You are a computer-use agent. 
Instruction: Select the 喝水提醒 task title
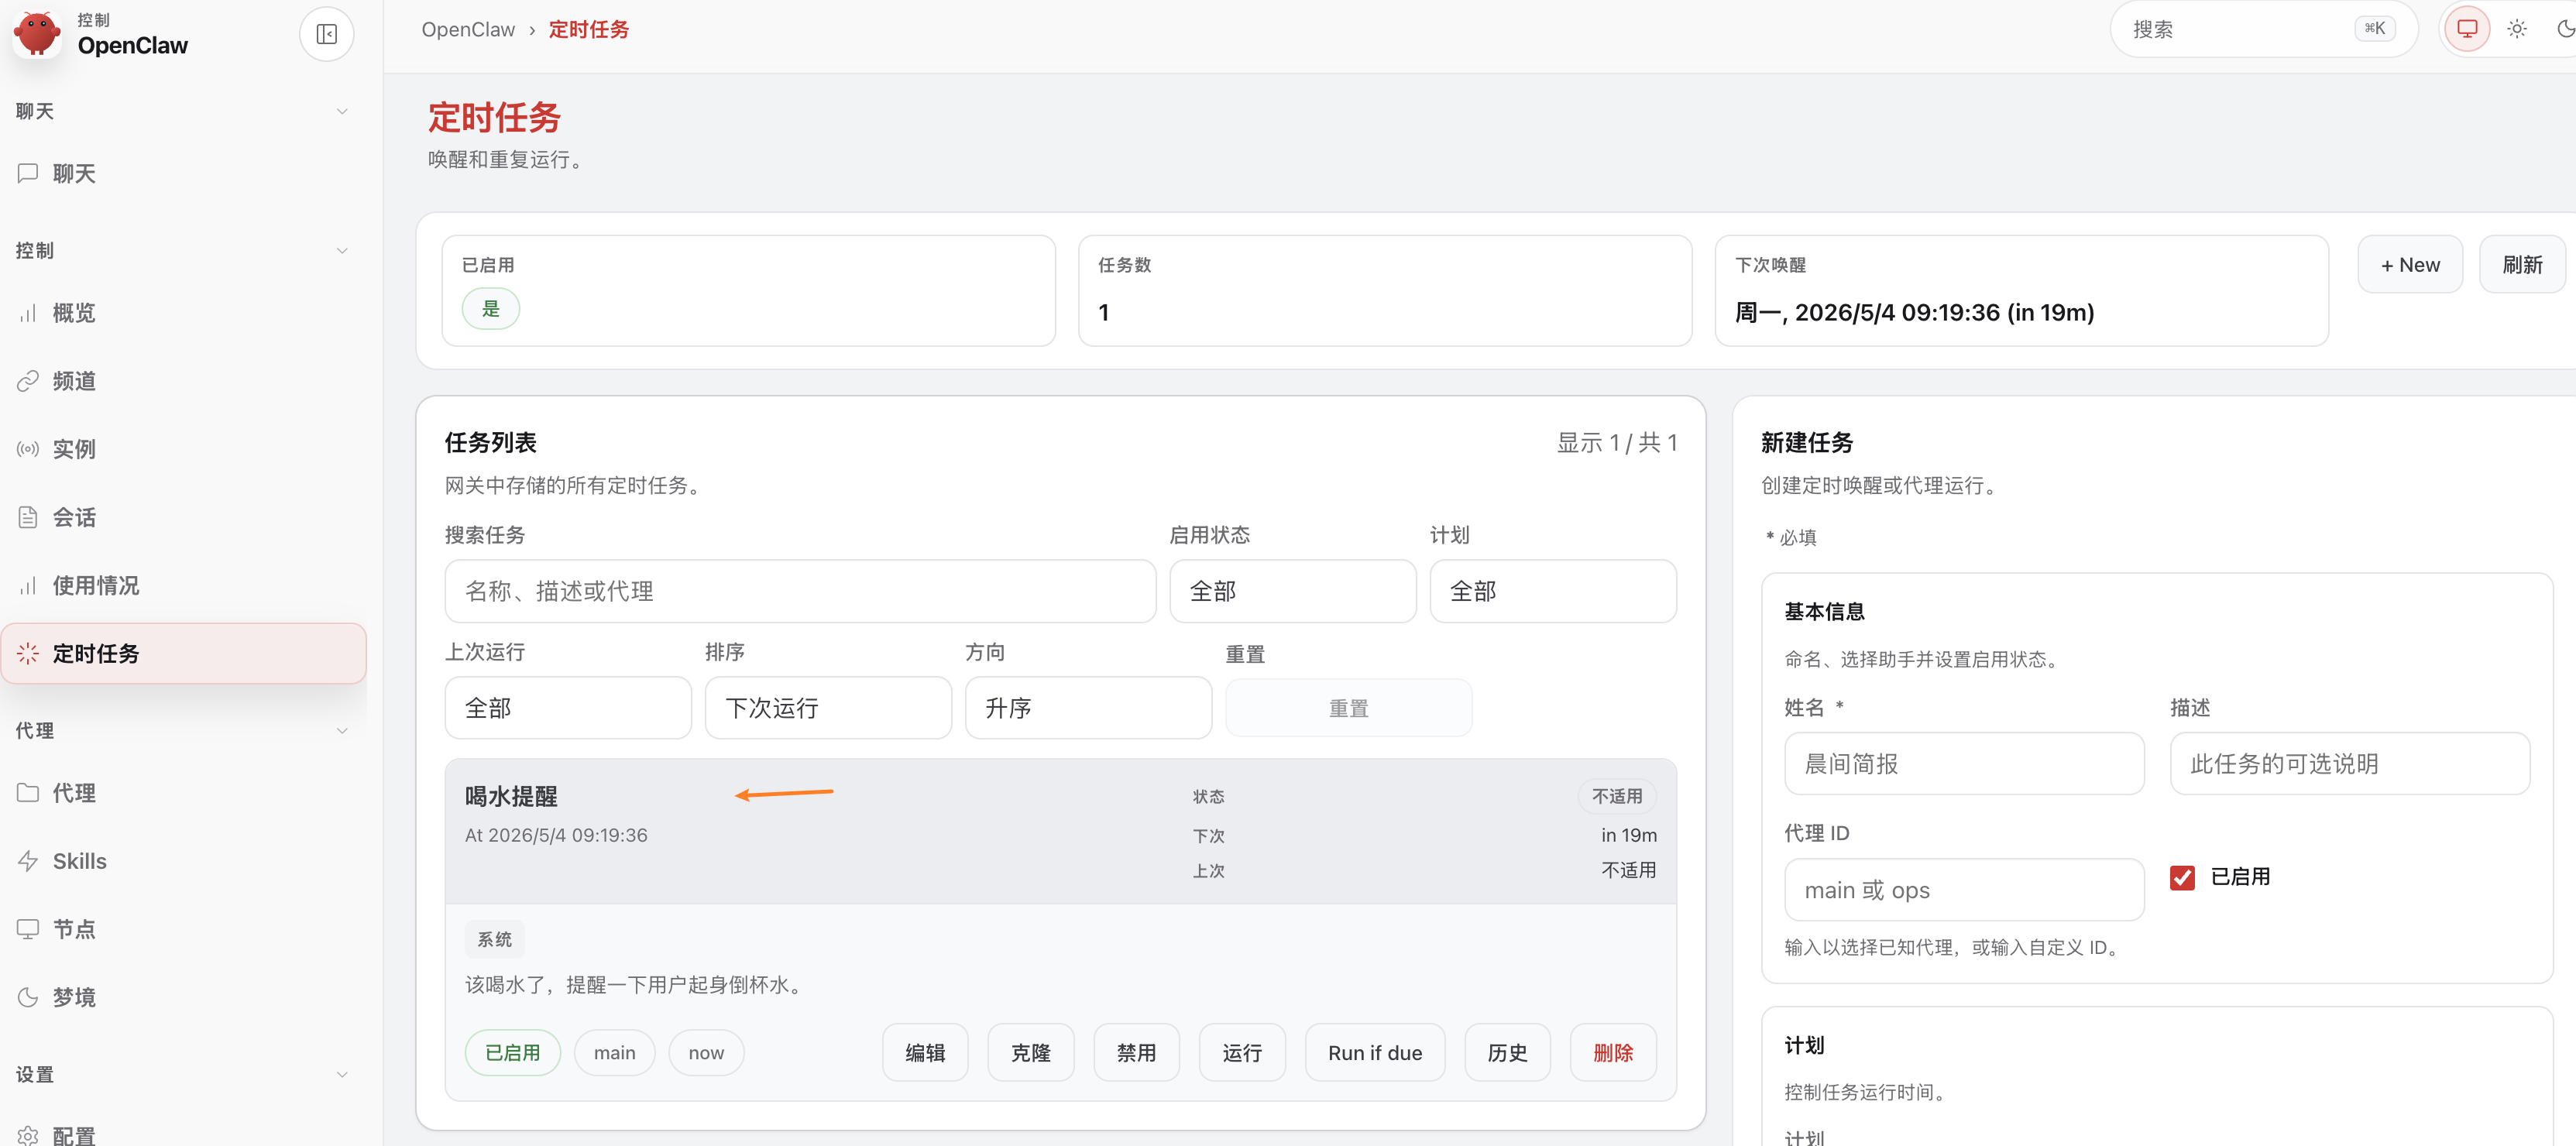pos(511,796)
